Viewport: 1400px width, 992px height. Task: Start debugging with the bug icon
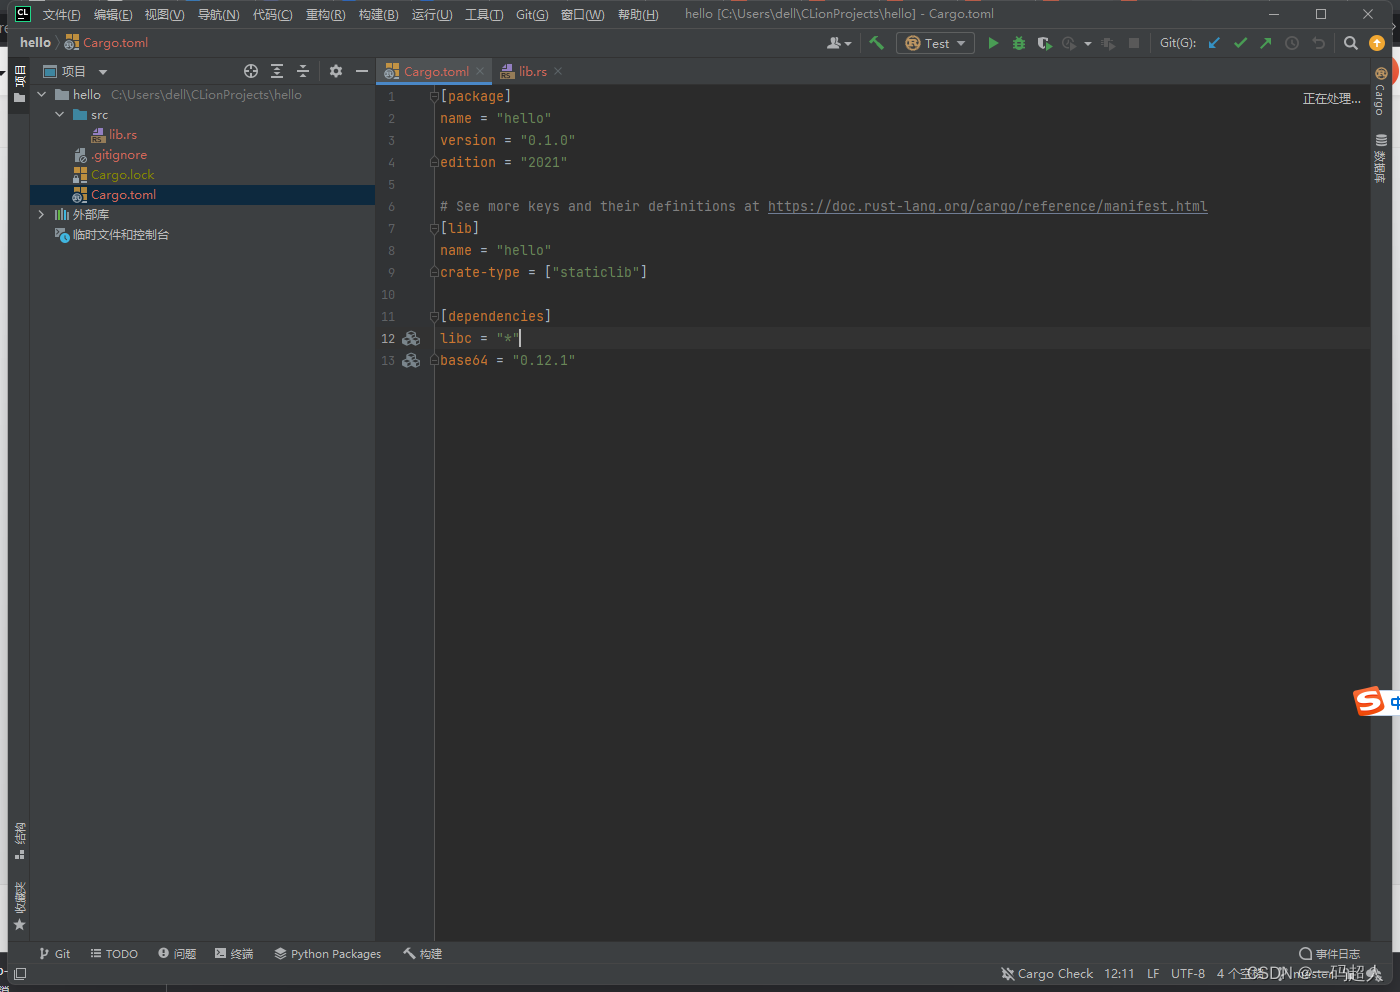click(x=1019, y=43)
